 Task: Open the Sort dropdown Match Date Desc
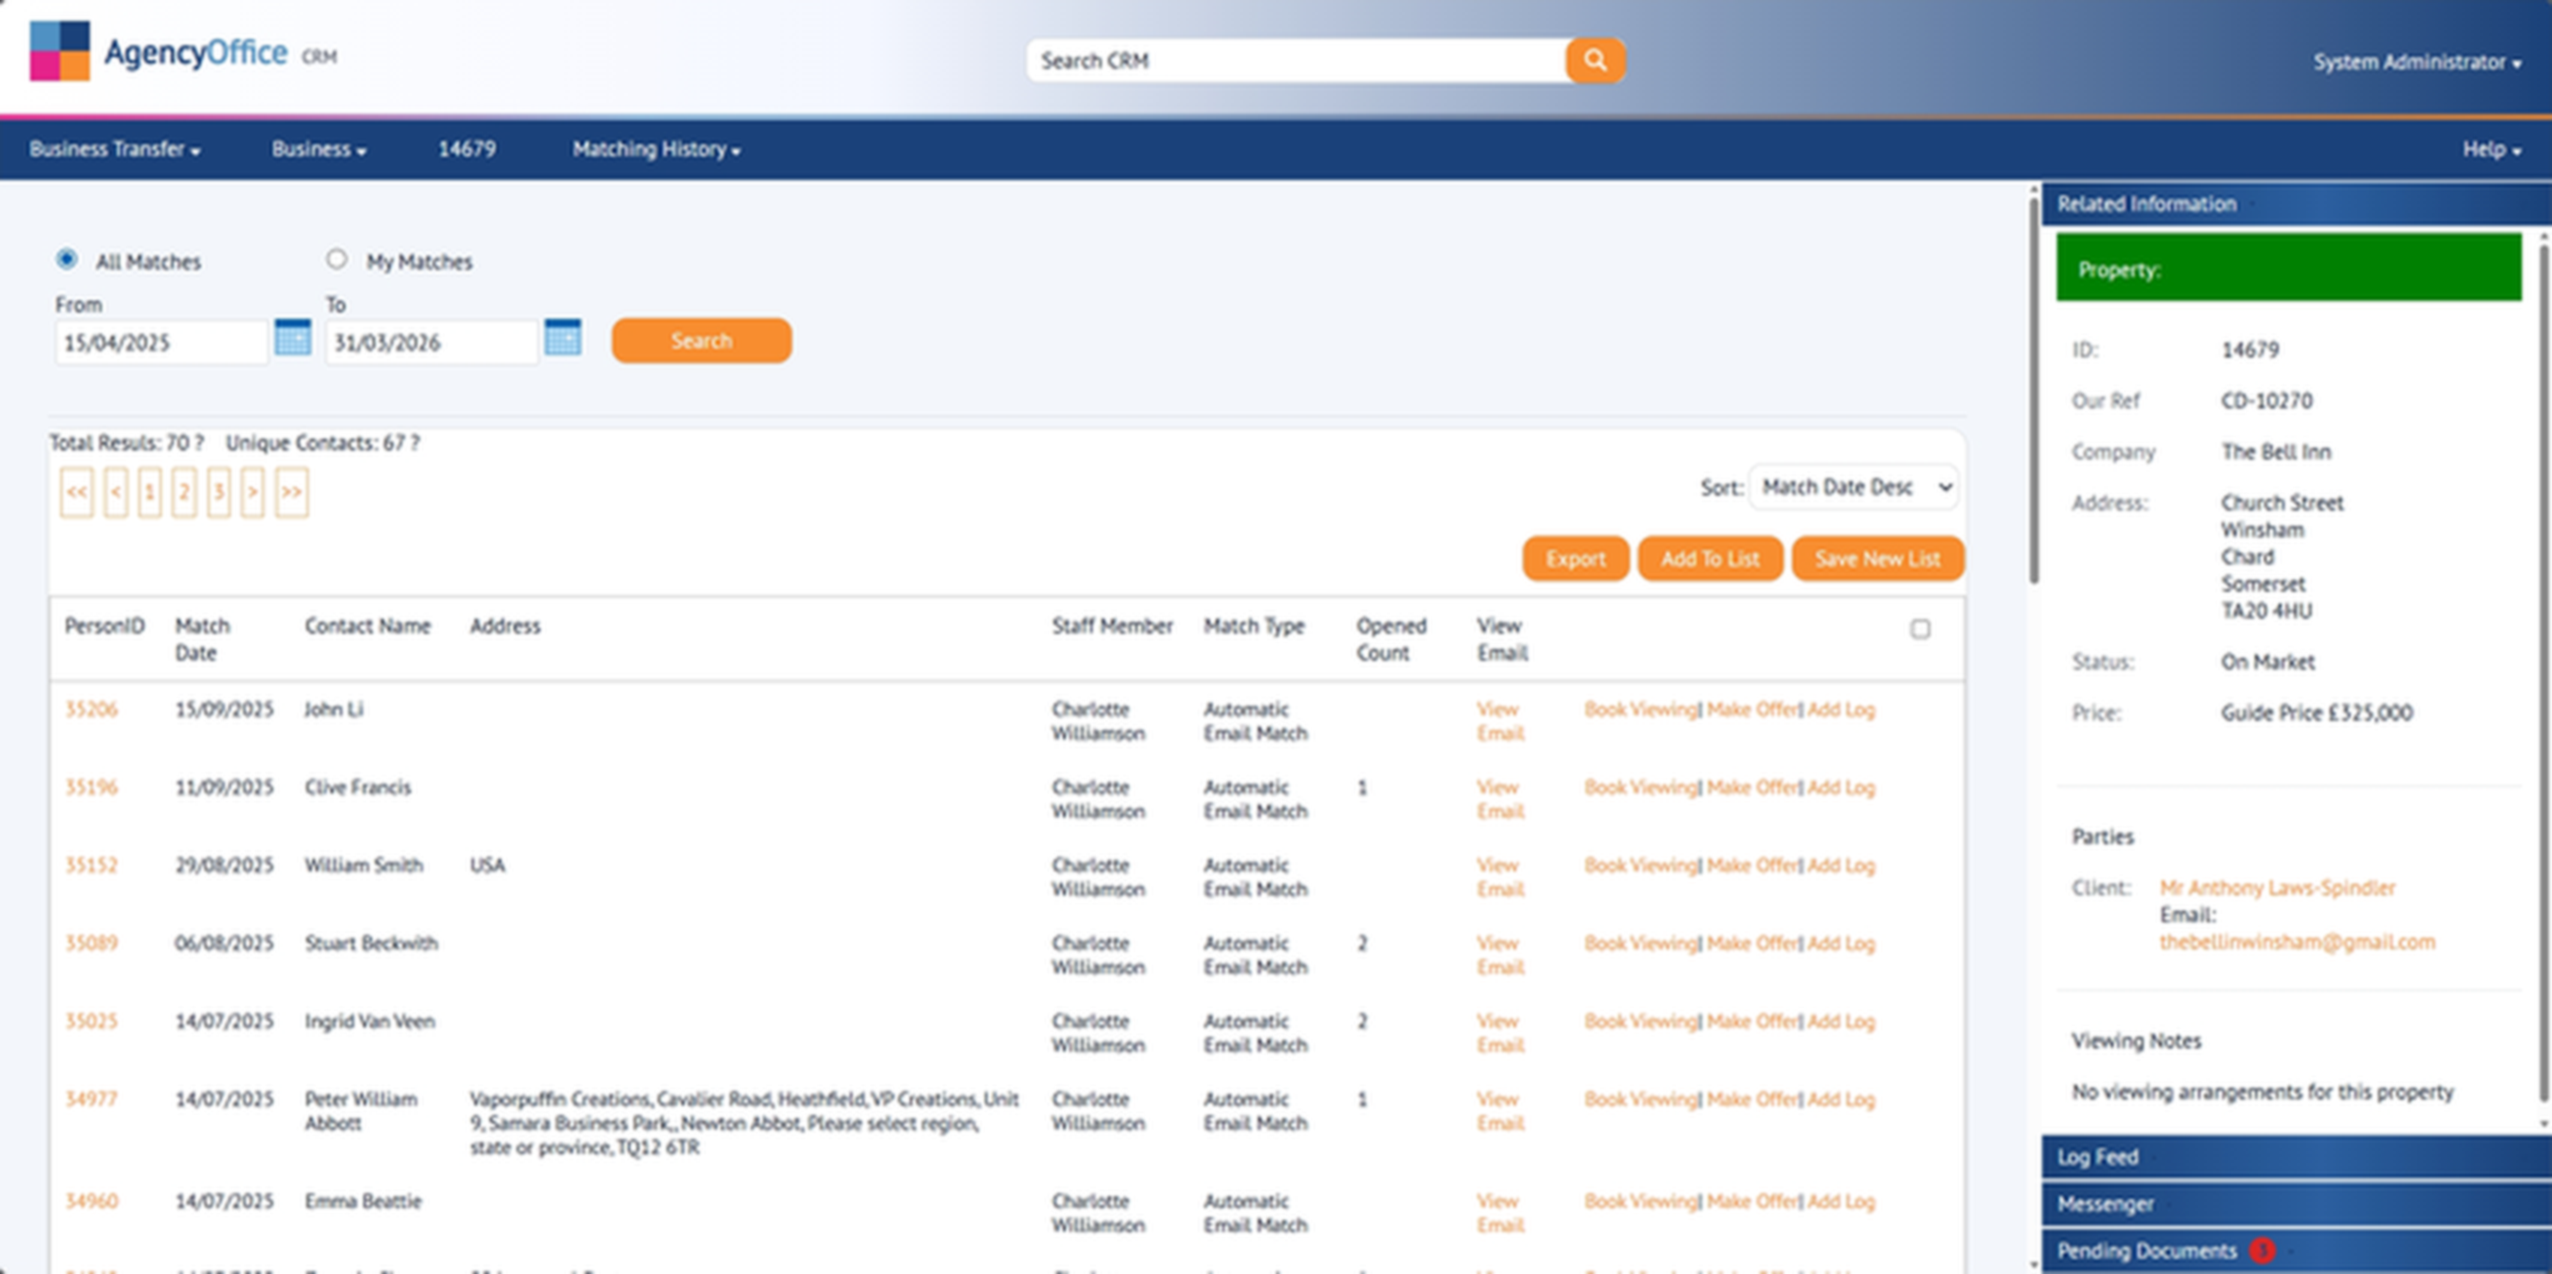[1853, 487]
